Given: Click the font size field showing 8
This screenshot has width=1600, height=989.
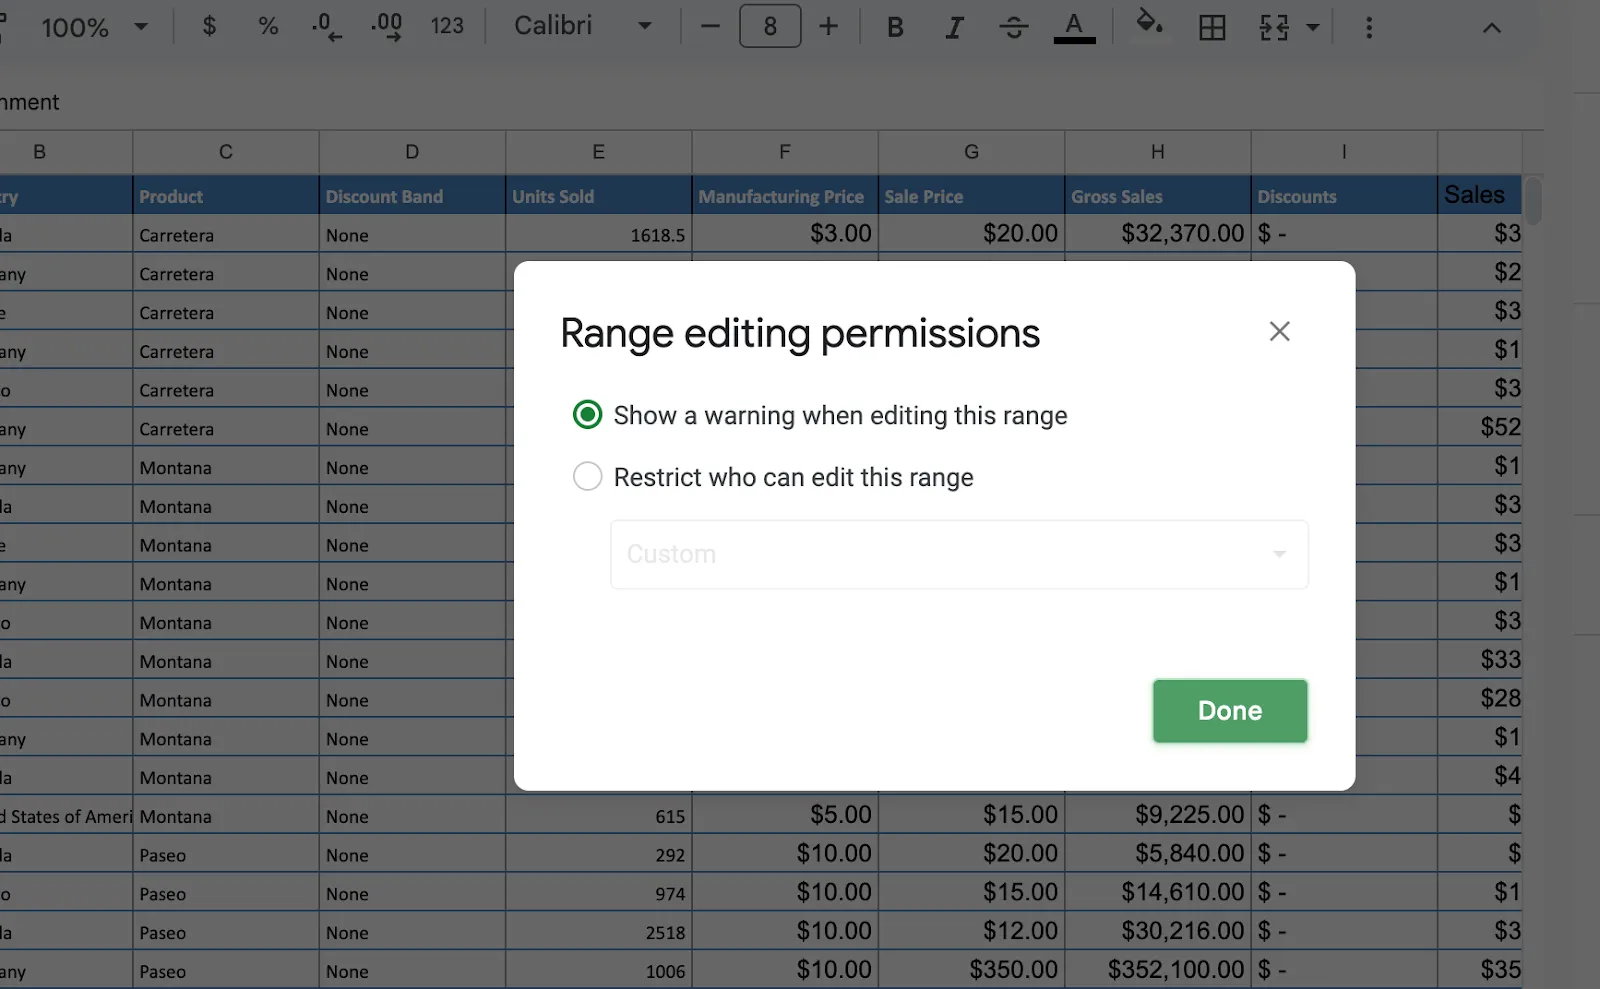Looking at the screenshot, I should tap(770, 26).
